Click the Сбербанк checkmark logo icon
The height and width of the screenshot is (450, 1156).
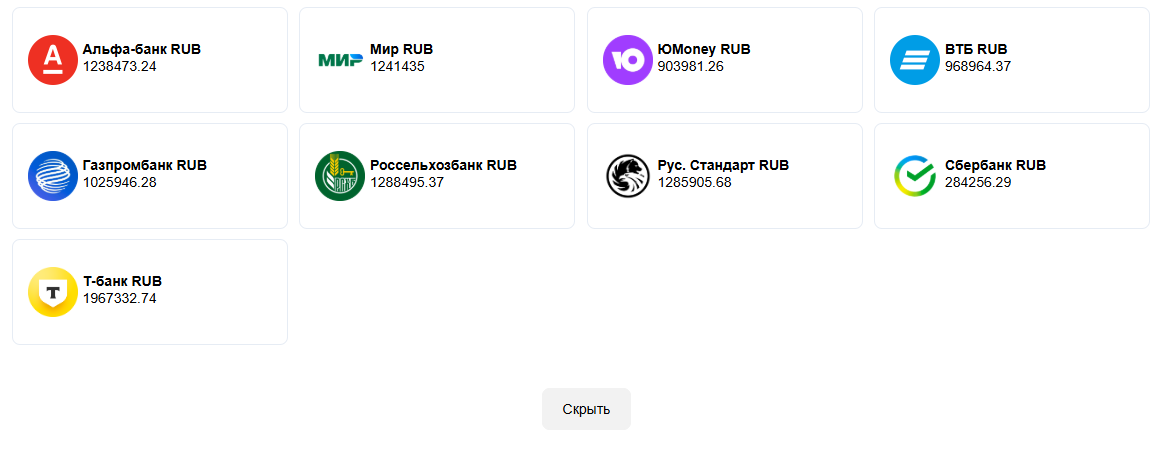pyautogui.click(x=915, y=176)
